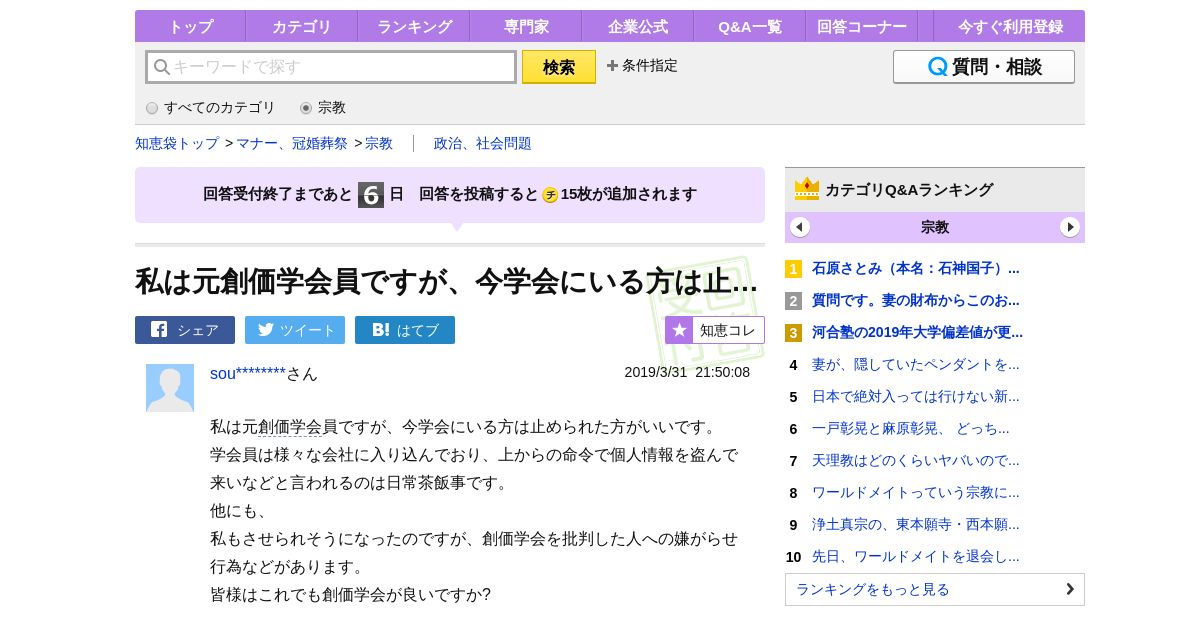Open 条件指定 search options

point(642,65)
